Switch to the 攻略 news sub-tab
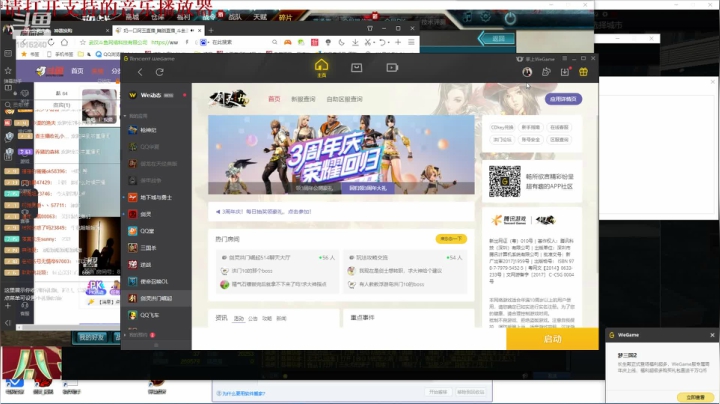Image resolution: width=720 pixels, height=404 pixels. pyautogui.click(x=267, y=318)
